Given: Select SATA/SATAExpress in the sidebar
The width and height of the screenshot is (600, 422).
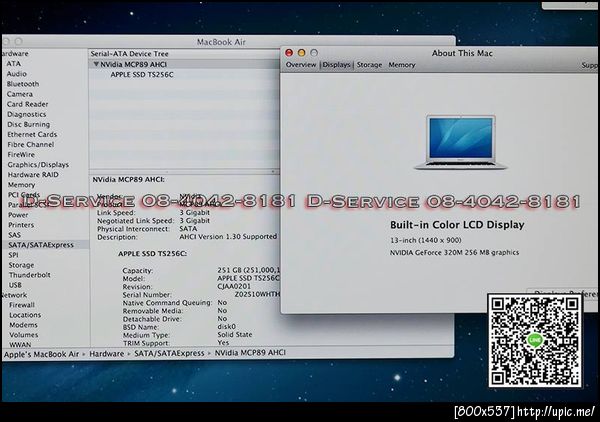Looking at the screenshot, I should [x=41, y=245].
